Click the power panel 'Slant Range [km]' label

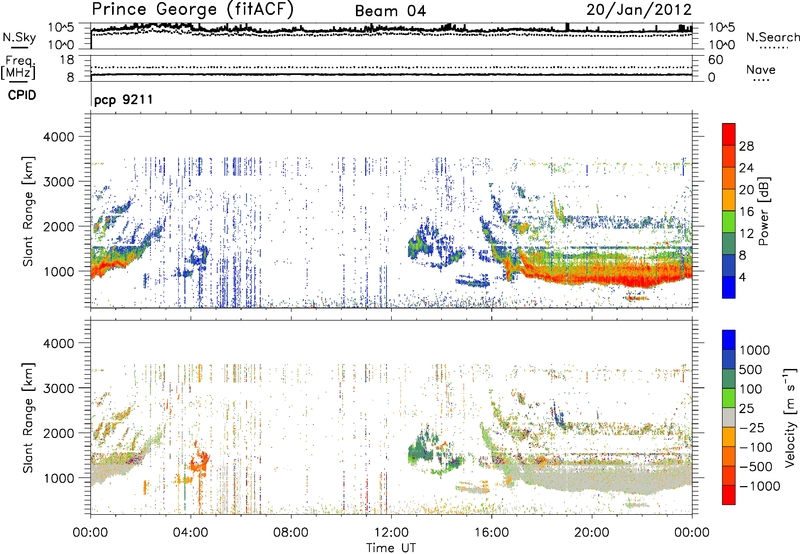(28, 211)
